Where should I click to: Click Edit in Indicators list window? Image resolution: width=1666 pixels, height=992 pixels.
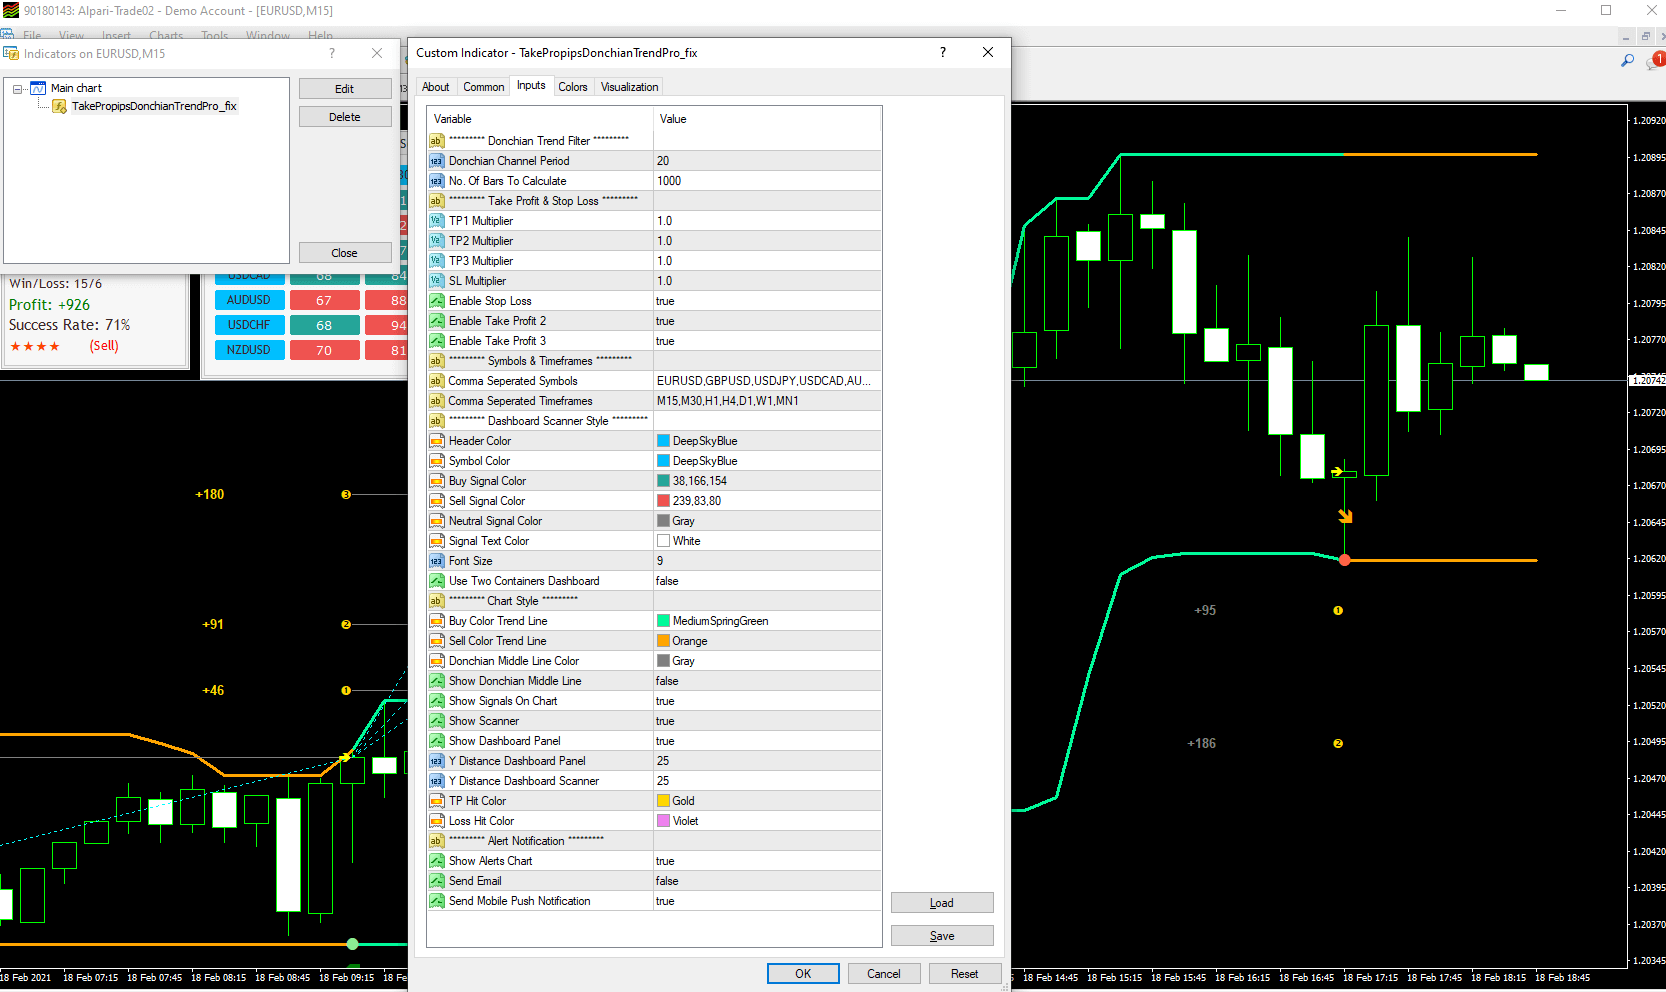[345, 89]
